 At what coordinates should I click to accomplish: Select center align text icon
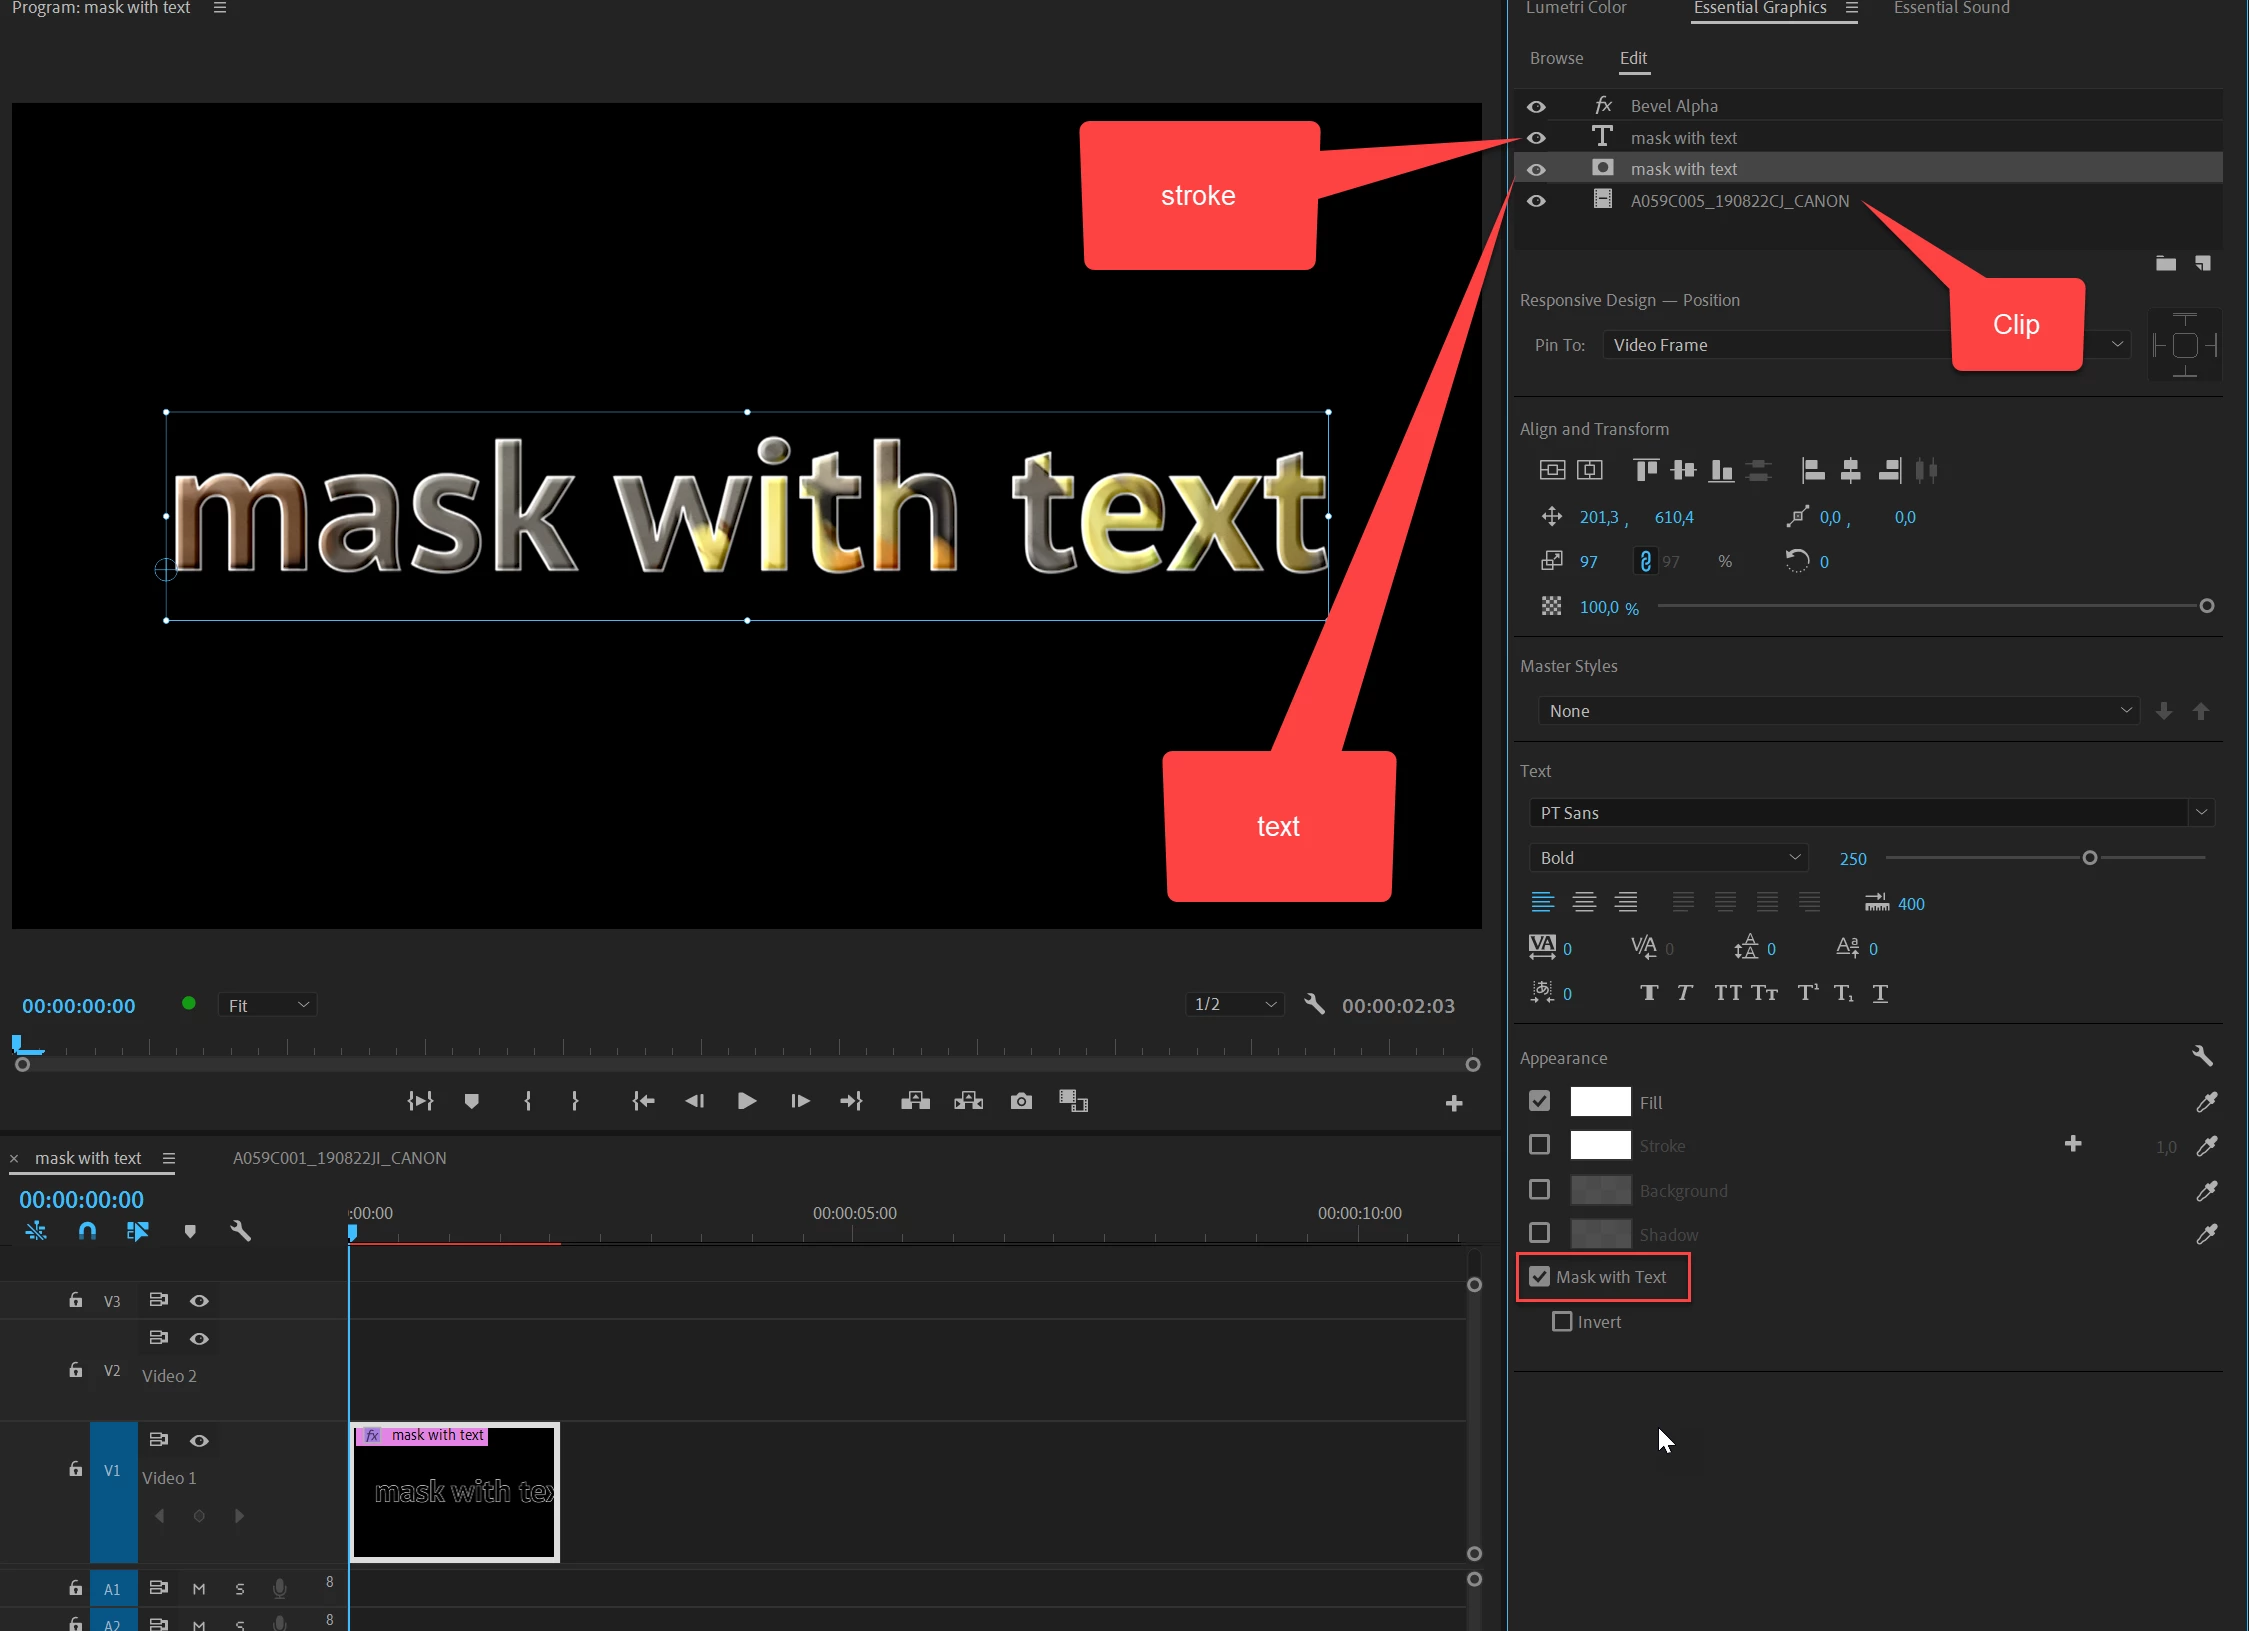click(x=1584, y=903)
